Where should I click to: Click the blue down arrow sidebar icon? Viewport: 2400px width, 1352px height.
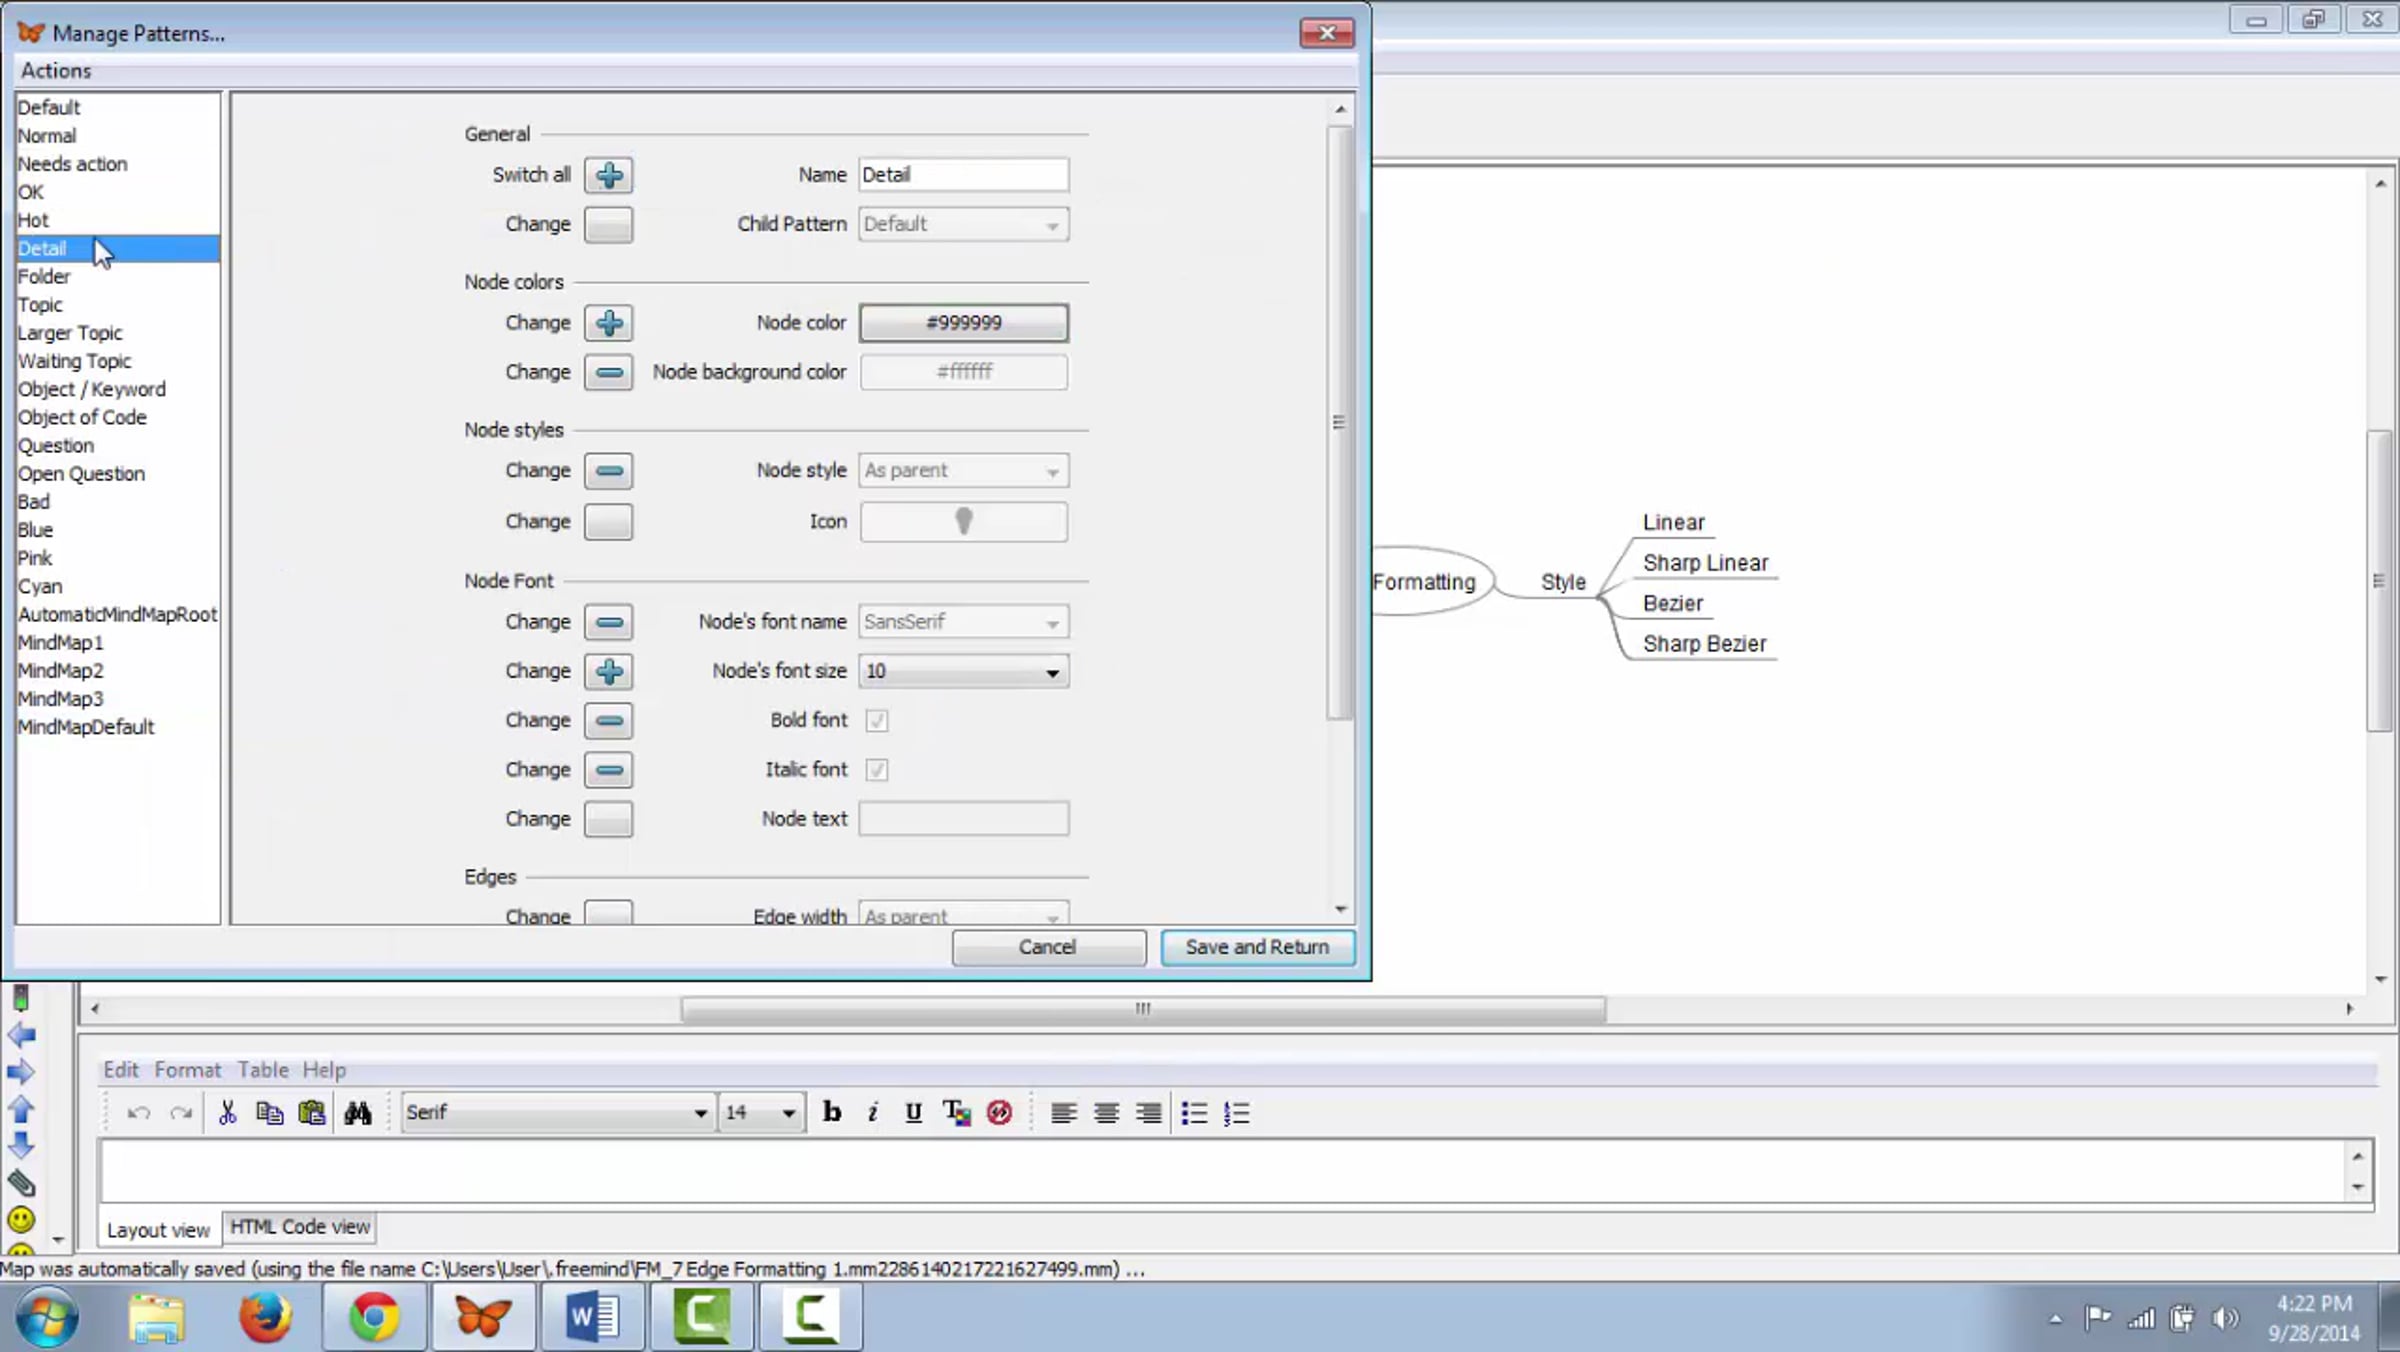tap(21, 1145)
